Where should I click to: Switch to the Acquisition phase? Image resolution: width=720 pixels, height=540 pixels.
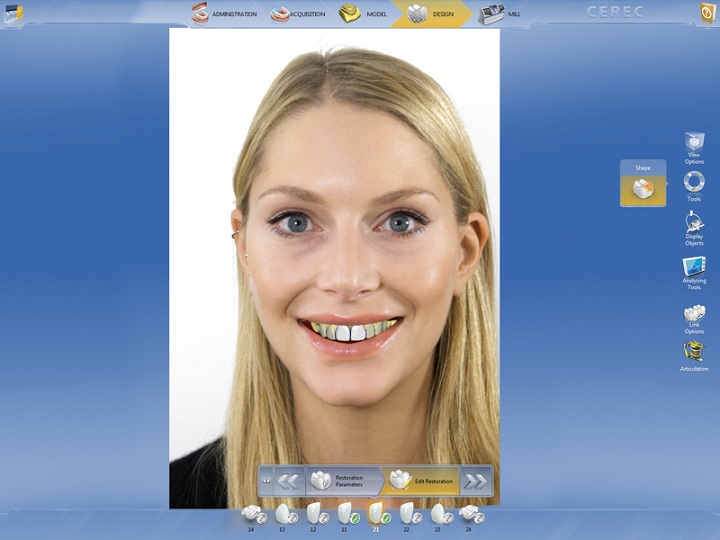[x=299, y=14]
